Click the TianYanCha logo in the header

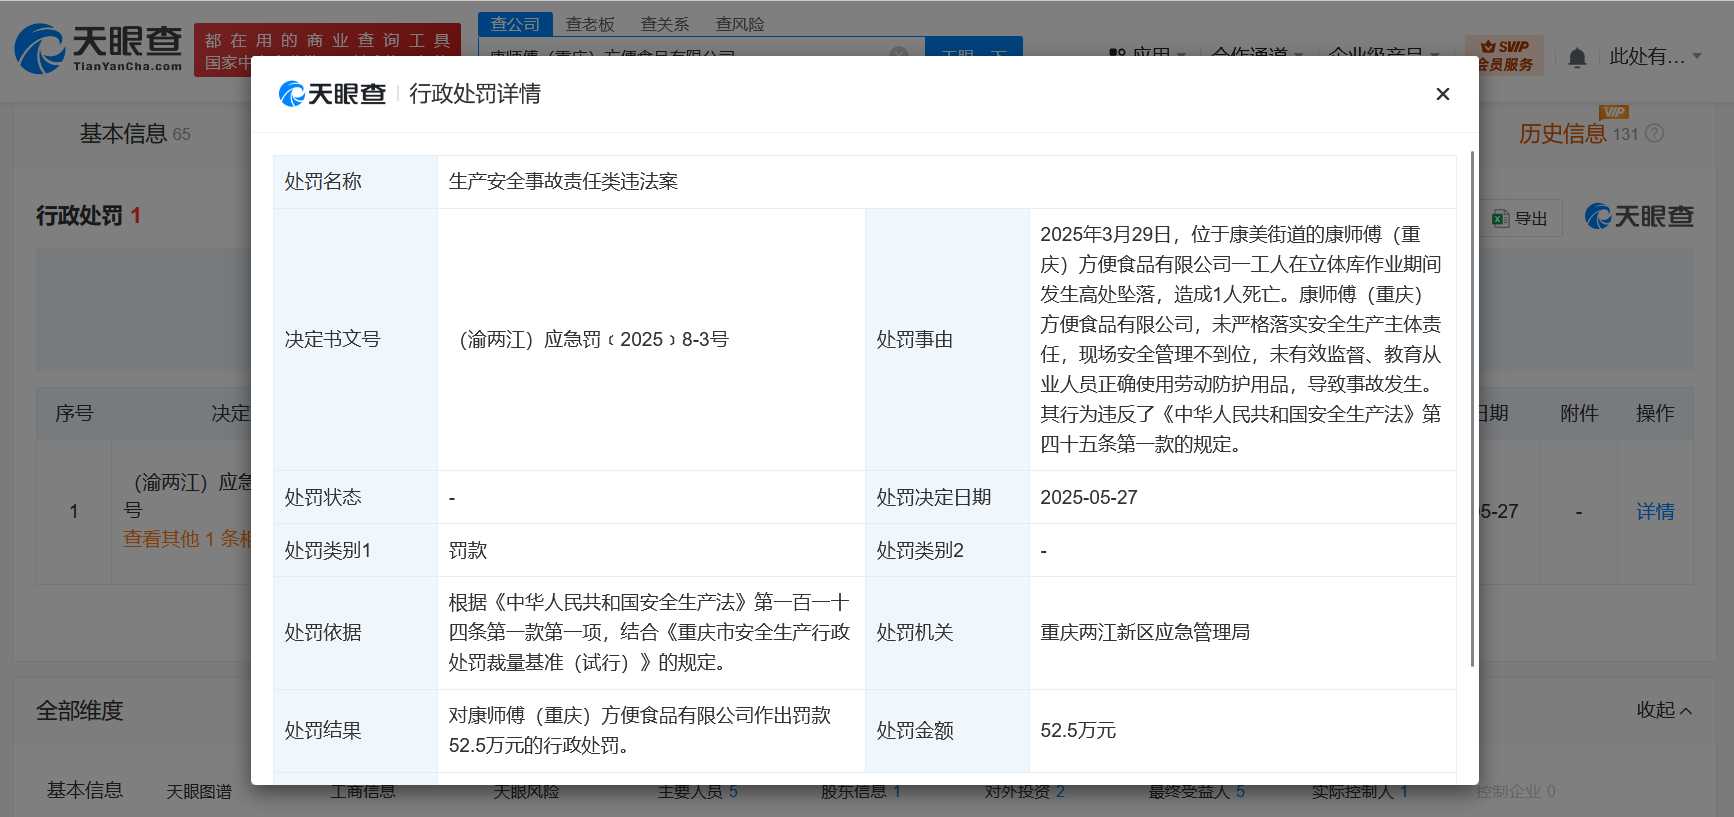pyautogui.click(x=98, y=48)
